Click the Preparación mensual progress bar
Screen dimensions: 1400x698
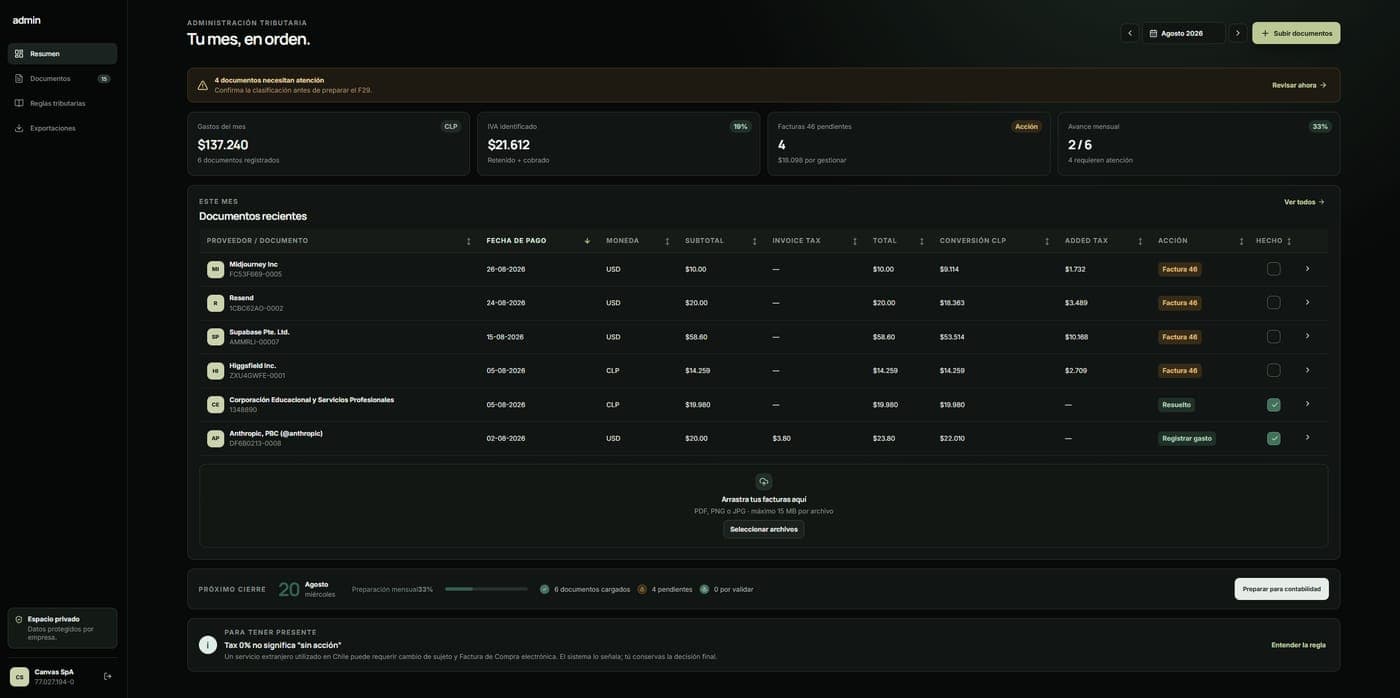[x=486, y=589]
